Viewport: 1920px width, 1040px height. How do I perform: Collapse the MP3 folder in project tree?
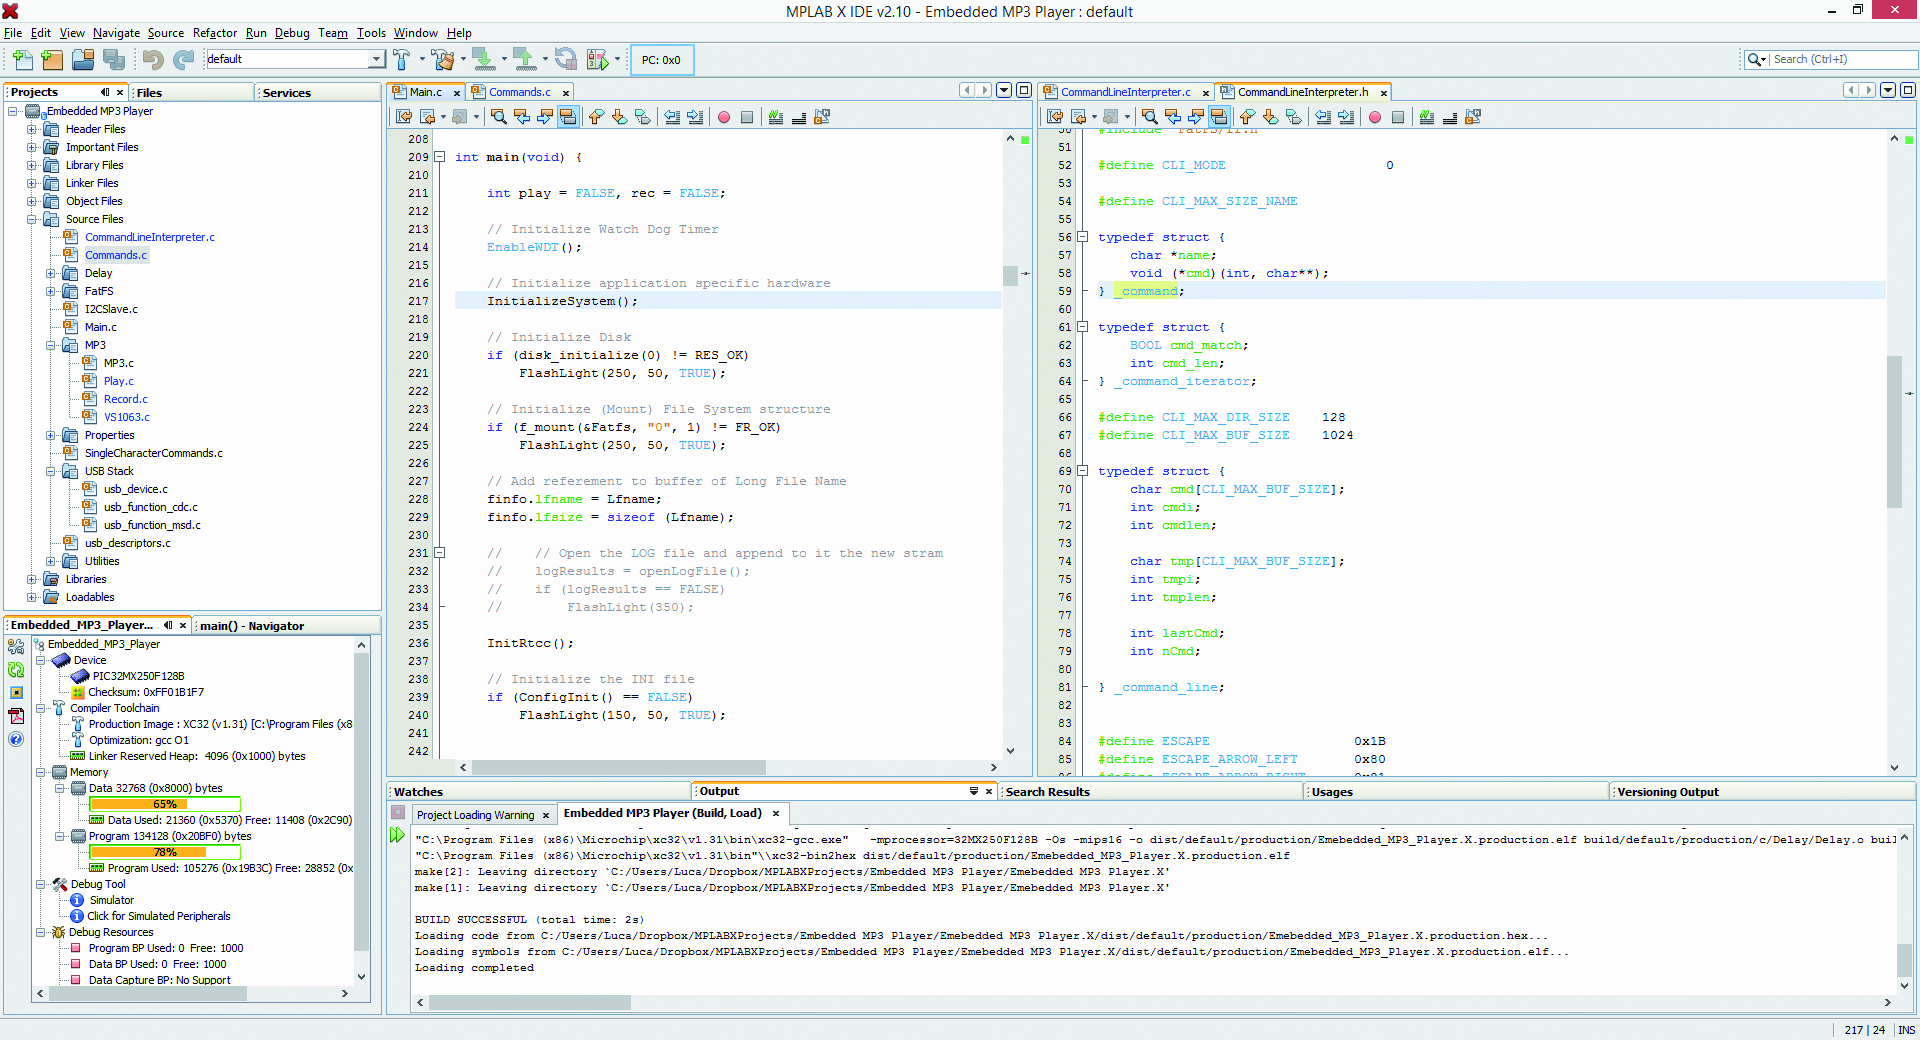pos(51,345)
